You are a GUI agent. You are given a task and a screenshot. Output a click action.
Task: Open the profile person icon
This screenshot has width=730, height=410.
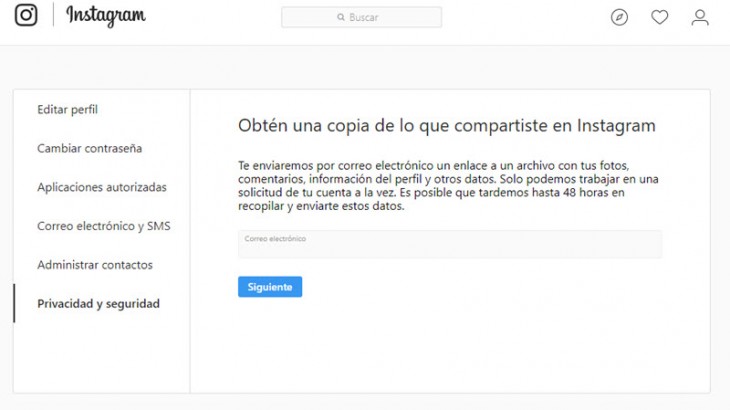point(700,17)
